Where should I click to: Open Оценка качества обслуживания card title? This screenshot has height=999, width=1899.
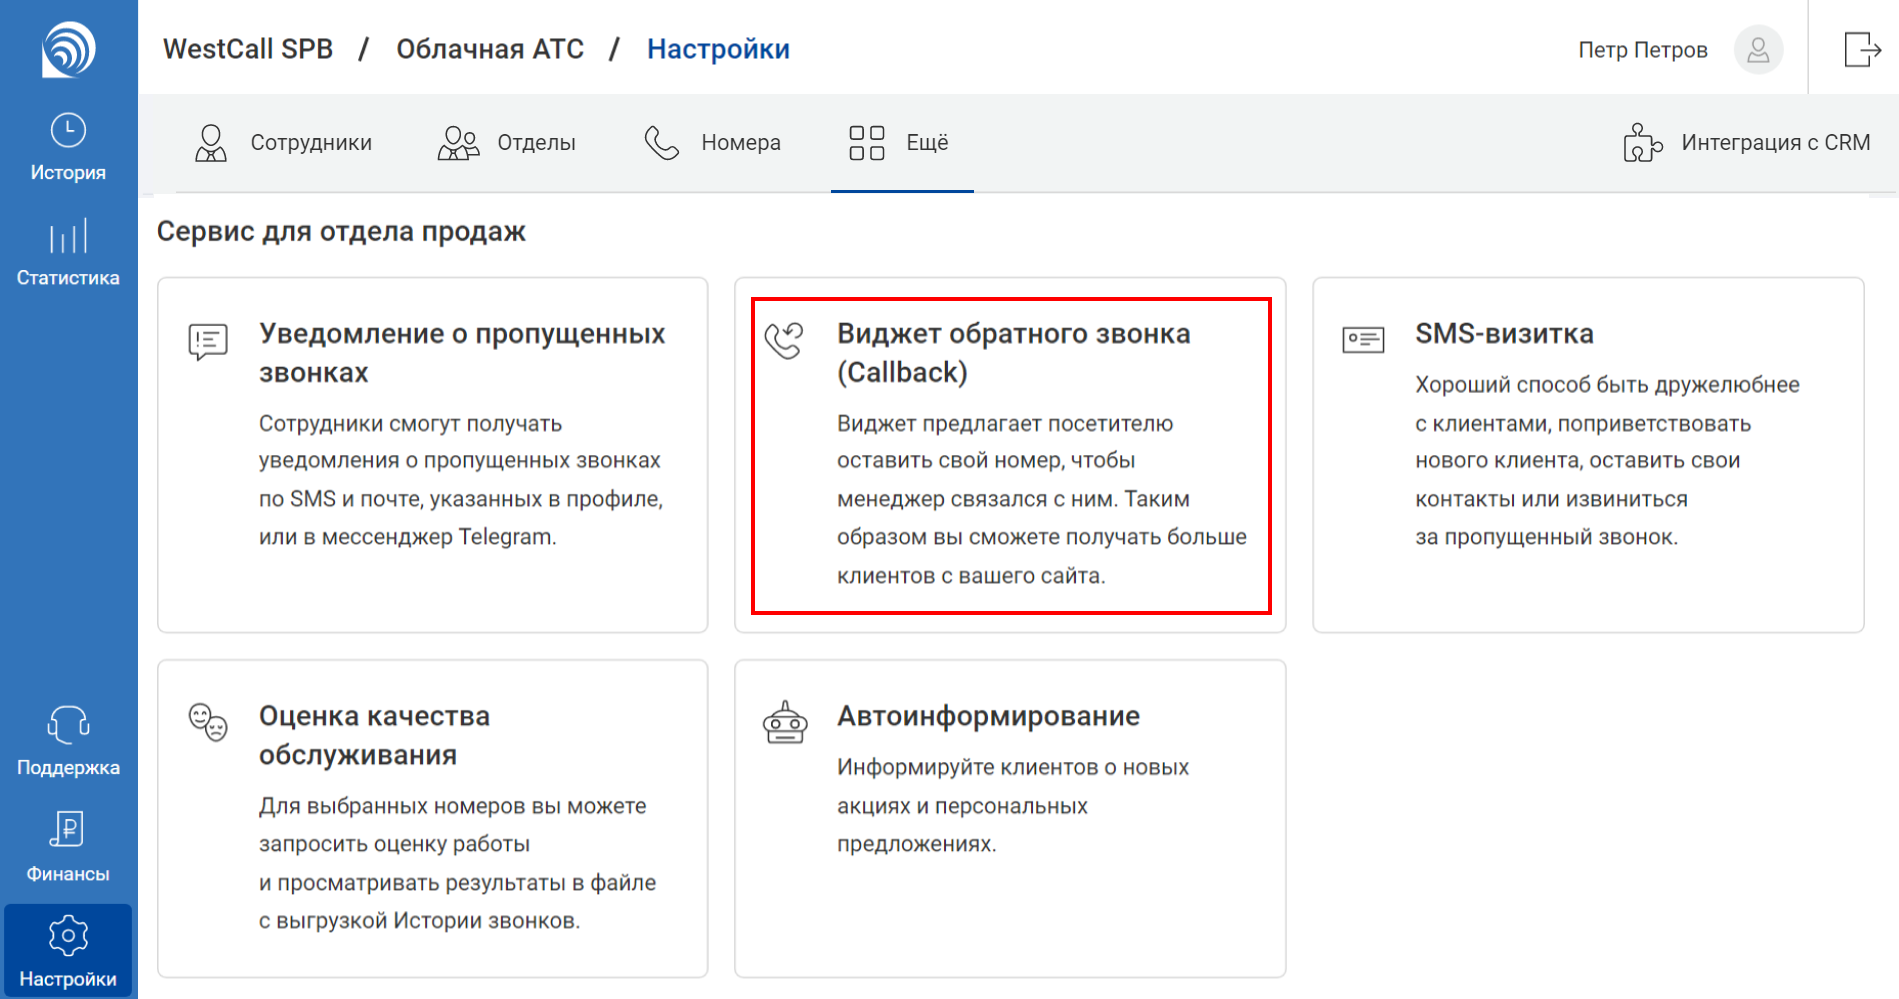(x=374, y=735)
